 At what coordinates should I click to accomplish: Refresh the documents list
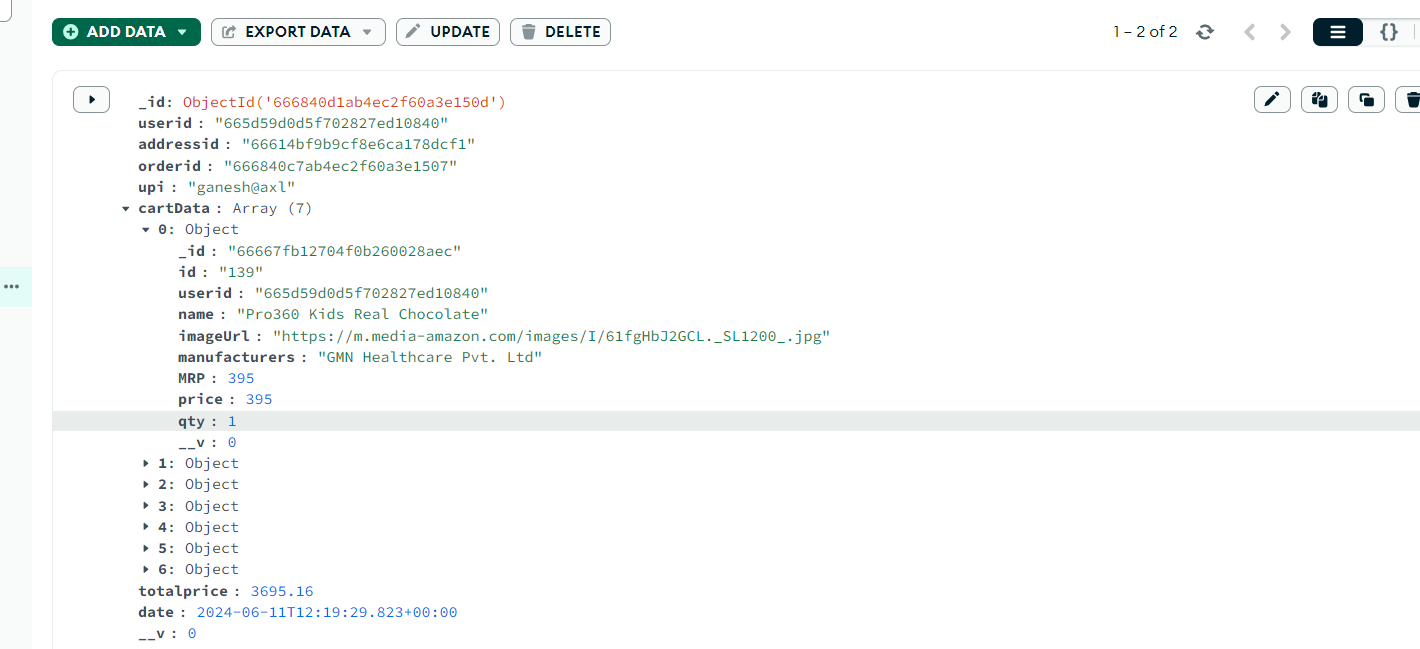coord(1205,32)
